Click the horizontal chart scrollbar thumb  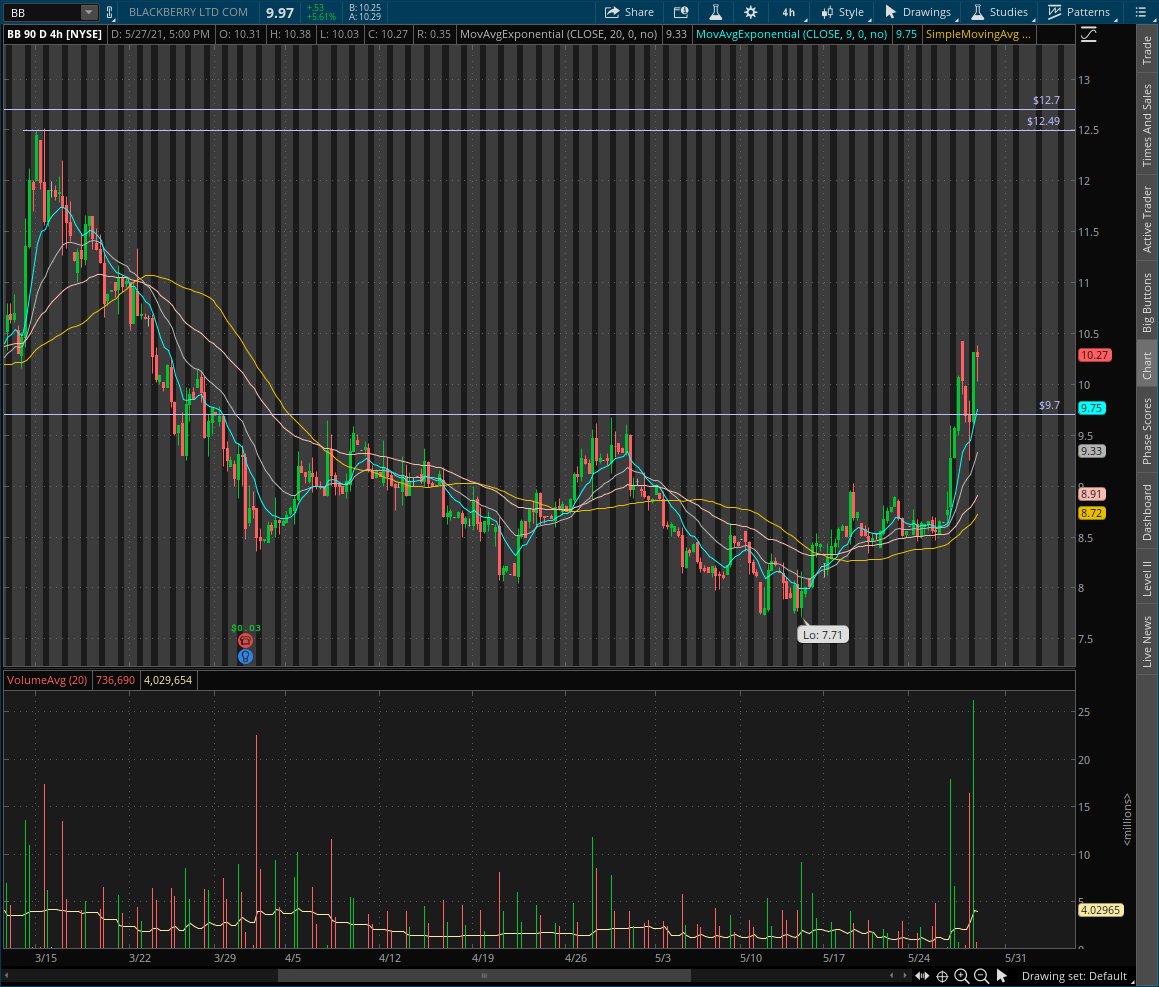484,976
